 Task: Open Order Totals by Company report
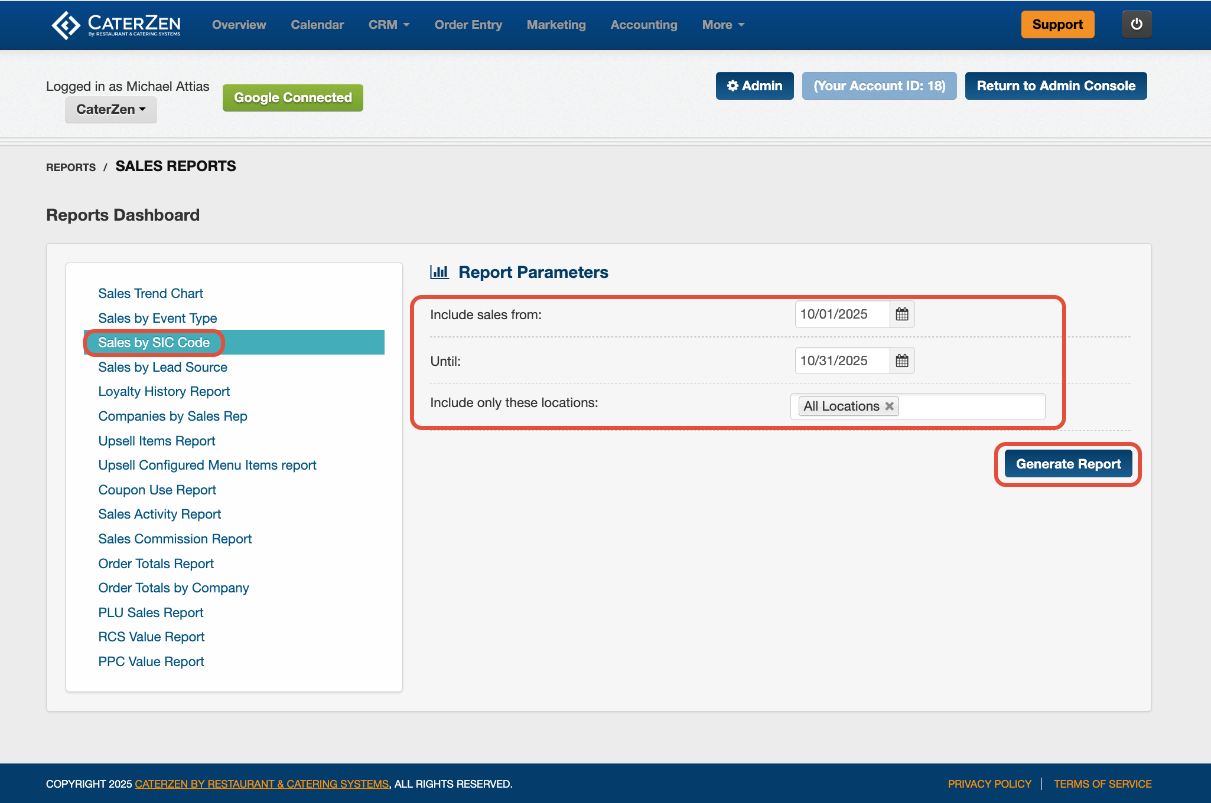pos(174,588)
